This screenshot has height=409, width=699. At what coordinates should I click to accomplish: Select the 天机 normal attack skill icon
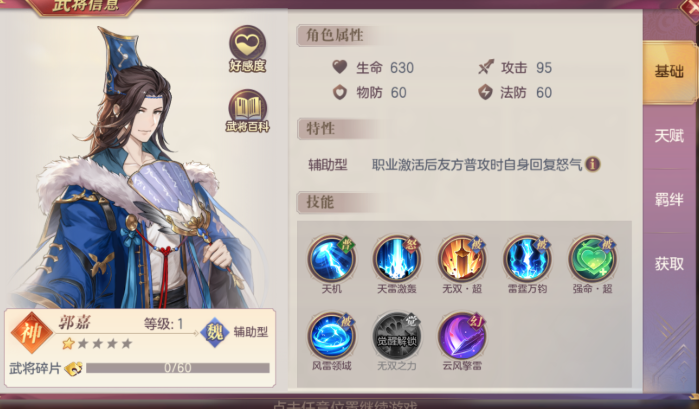331,259
